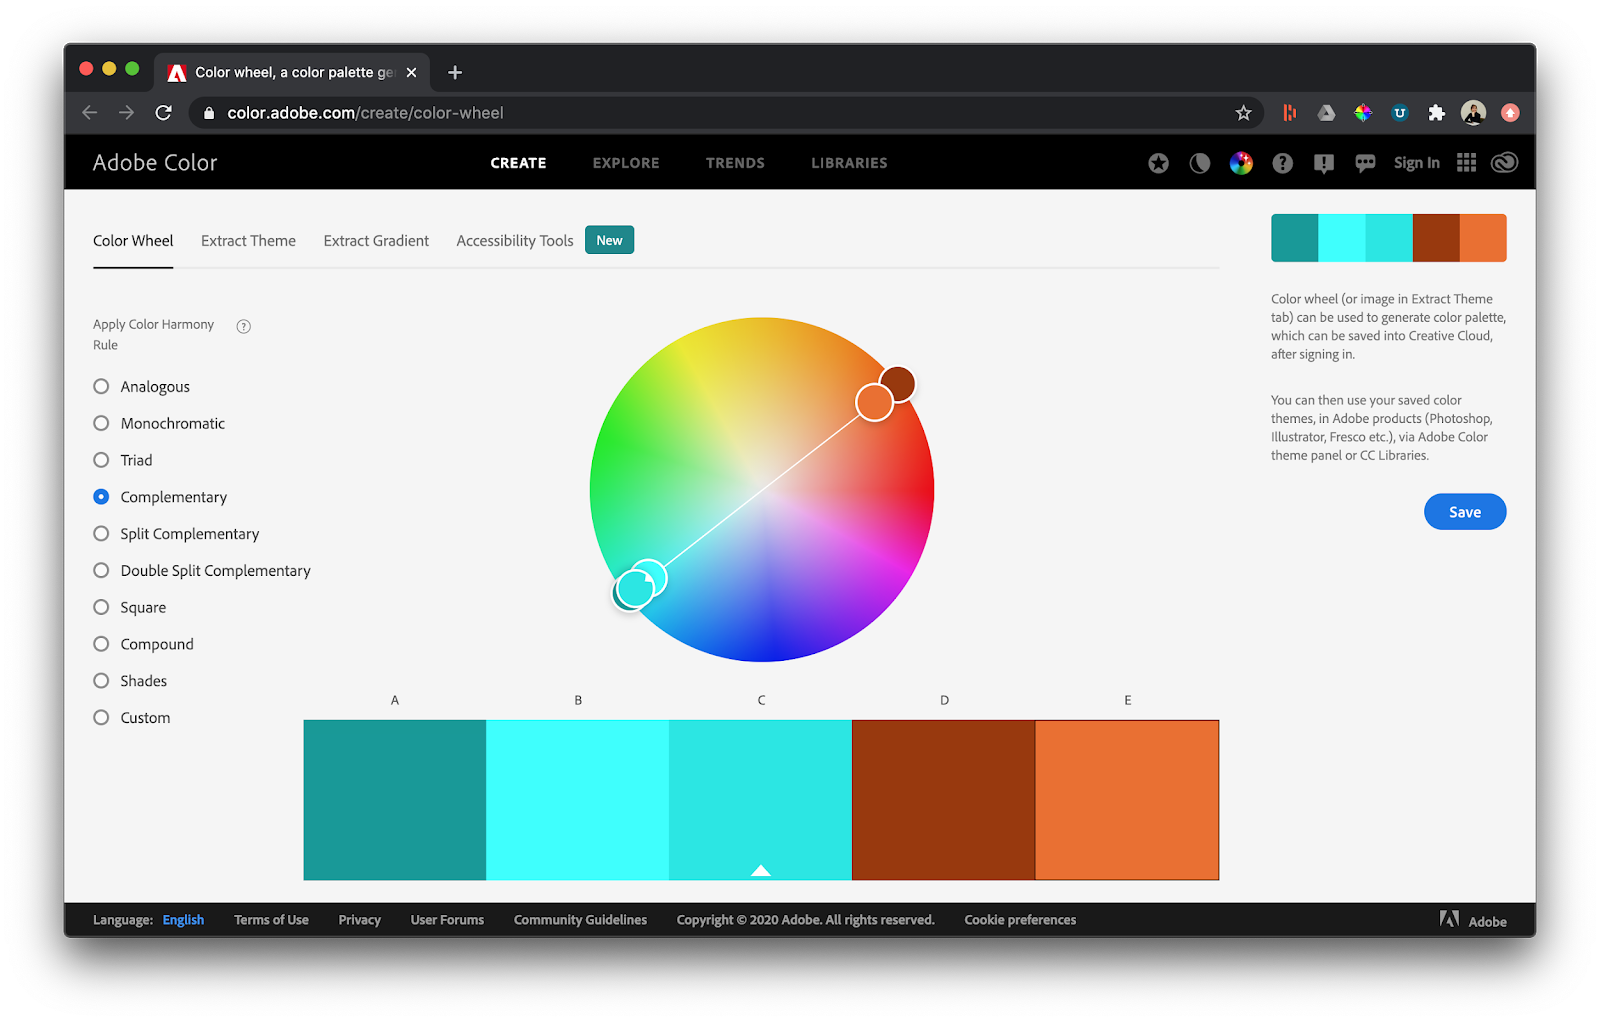
Task: Bookmark this page with the star icon
Action: click(1243, 113)
